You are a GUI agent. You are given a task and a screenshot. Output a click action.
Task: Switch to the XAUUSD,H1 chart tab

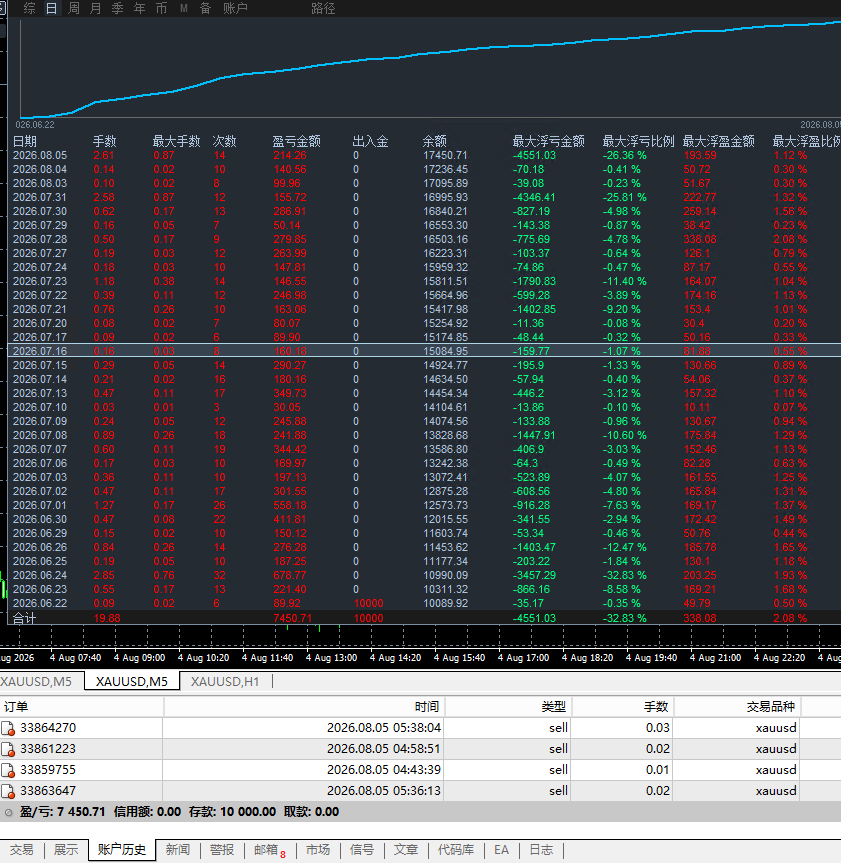point(225,682)
